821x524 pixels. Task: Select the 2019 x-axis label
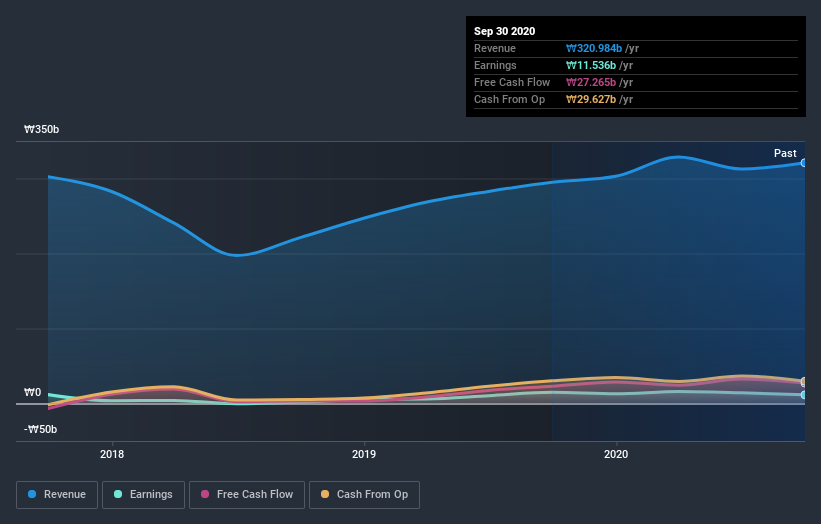[x=364, y=454]
